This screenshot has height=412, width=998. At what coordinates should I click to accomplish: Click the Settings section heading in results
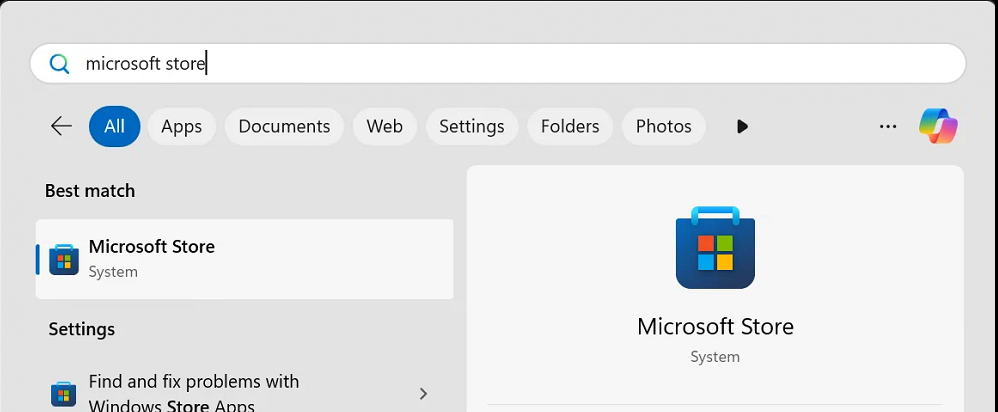pyautogui.click(x=81, y=329)
